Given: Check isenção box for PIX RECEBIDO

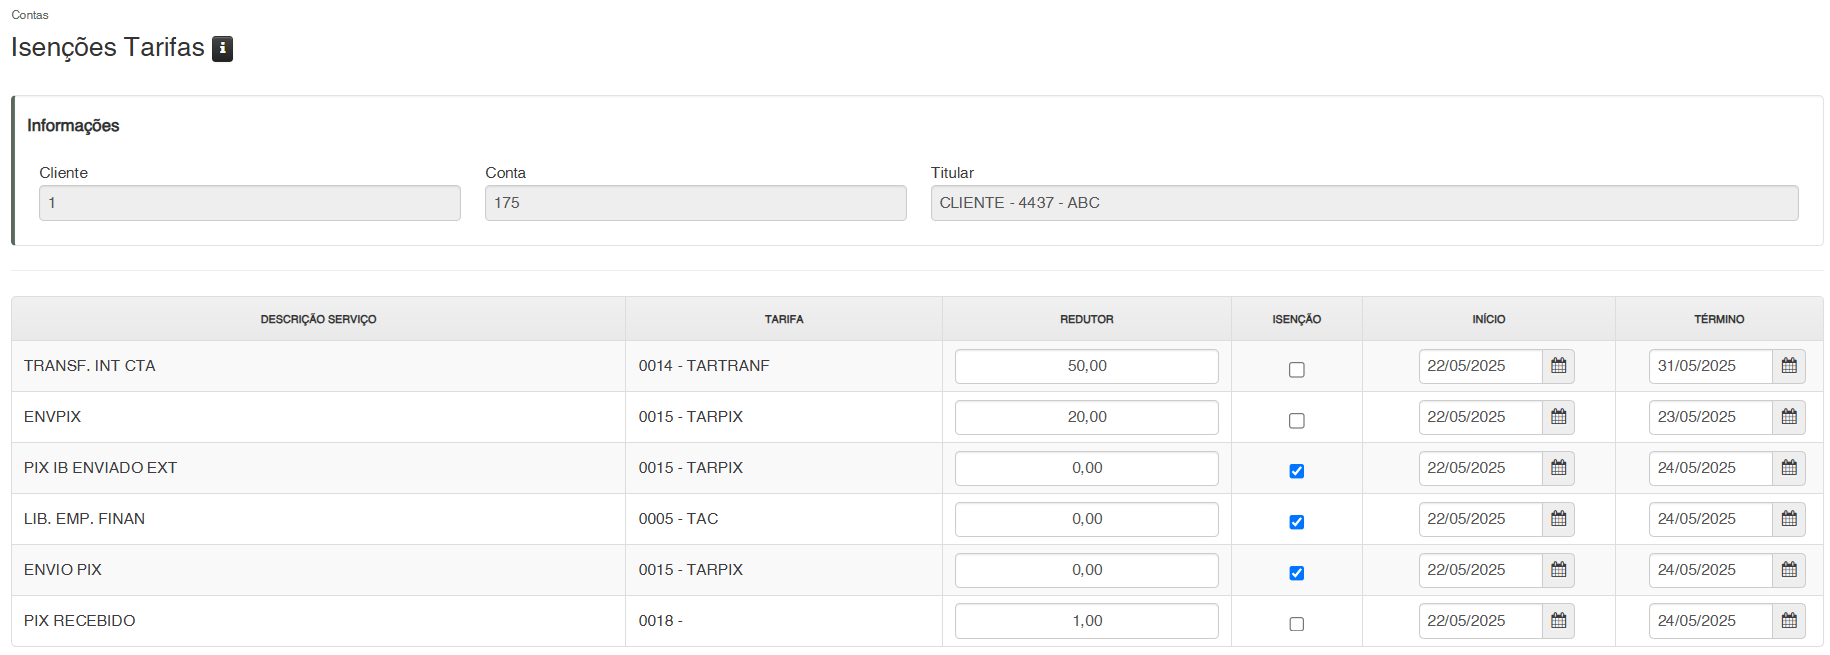Looking at the screenshot, I should pos(1297,624).
